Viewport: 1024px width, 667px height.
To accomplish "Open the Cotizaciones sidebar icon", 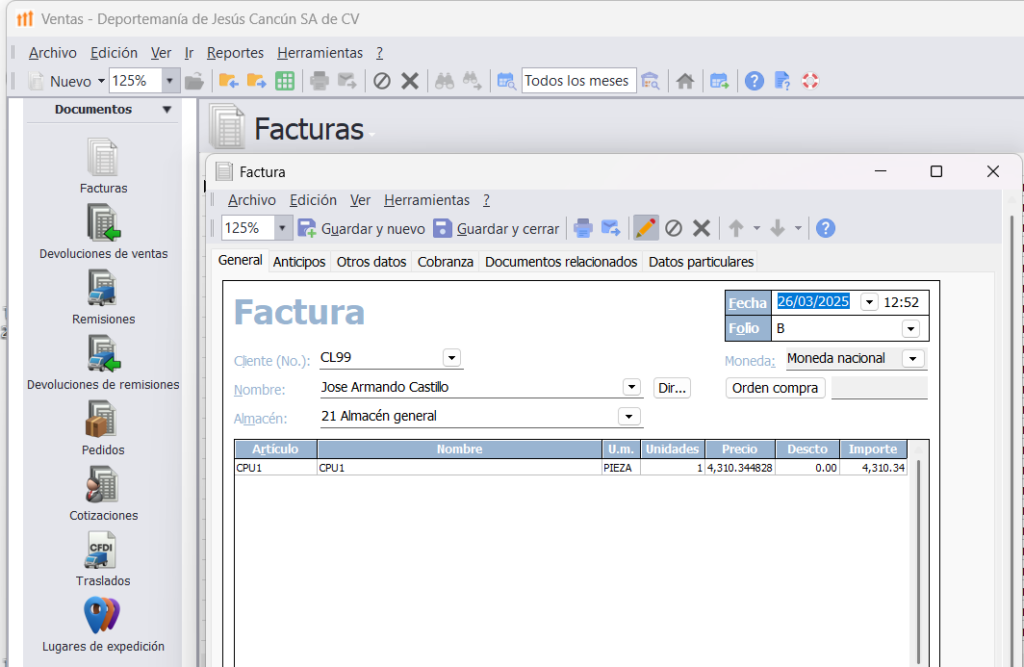I will (x=103, y=486).
